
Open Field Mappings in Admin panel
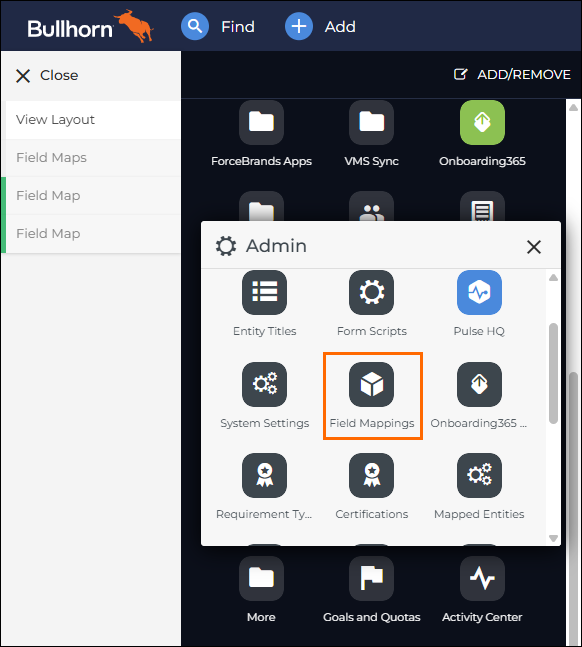pos(371,385)
